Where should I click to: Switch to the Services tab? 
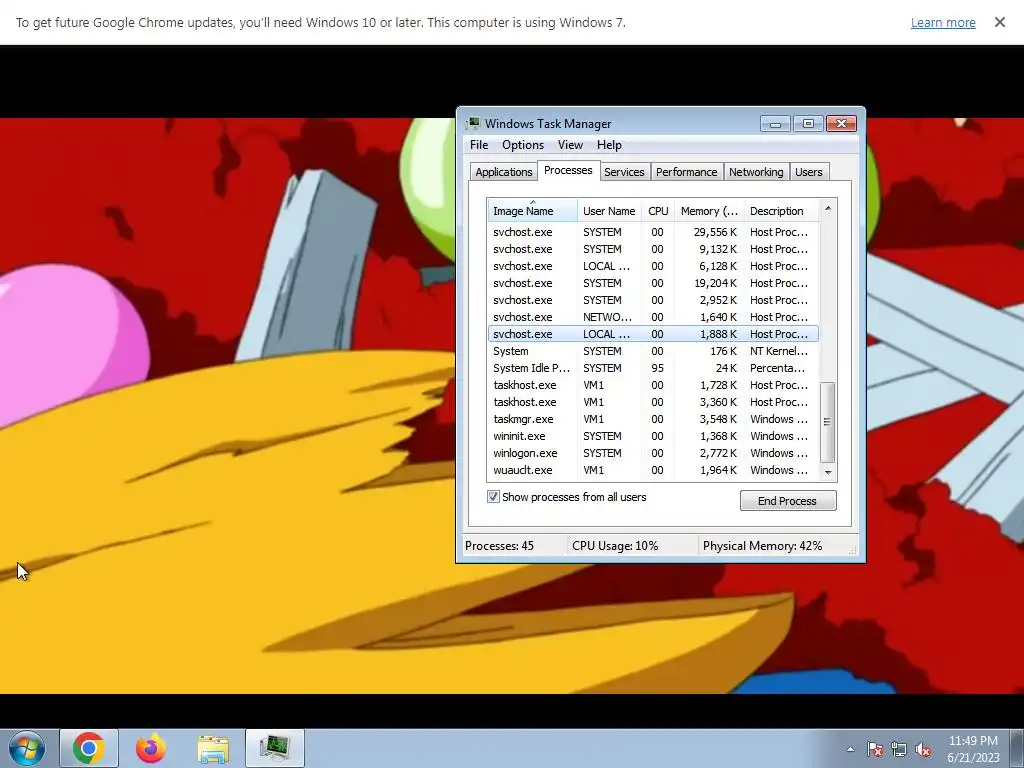[x=624, y=172]
